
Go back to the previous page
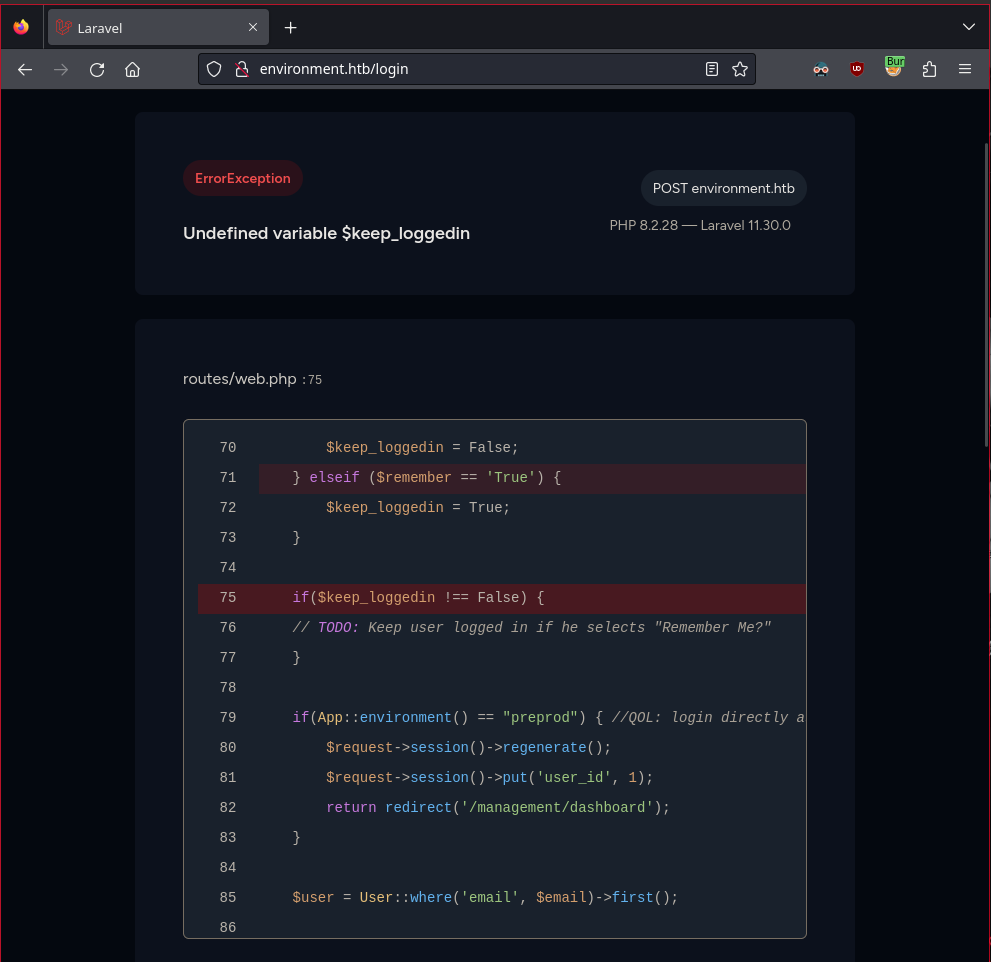click(x=25, y=70)
